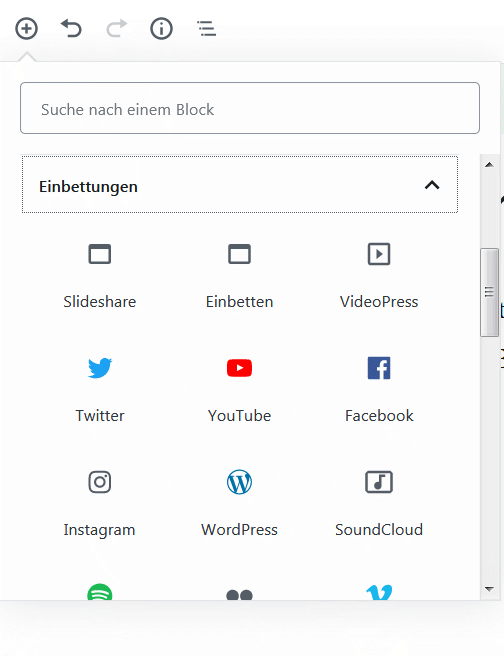
Task: Click the greyed-out Redo arrow
Action: pos(116,28)
